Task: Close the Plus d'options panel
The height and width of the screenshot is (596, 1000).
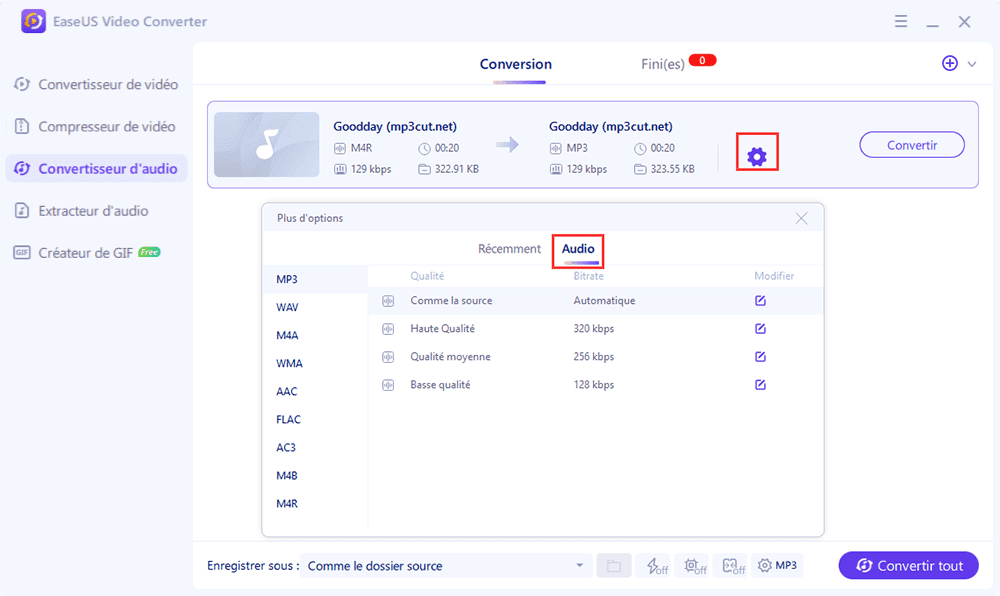Action: pos(801,218)
